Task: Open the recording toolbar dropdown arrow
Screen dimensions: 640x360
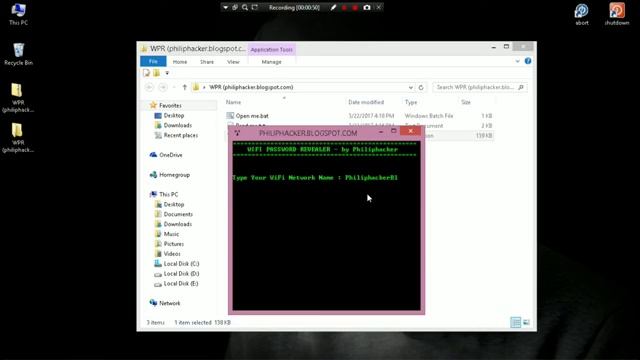Action: (225, 7)
